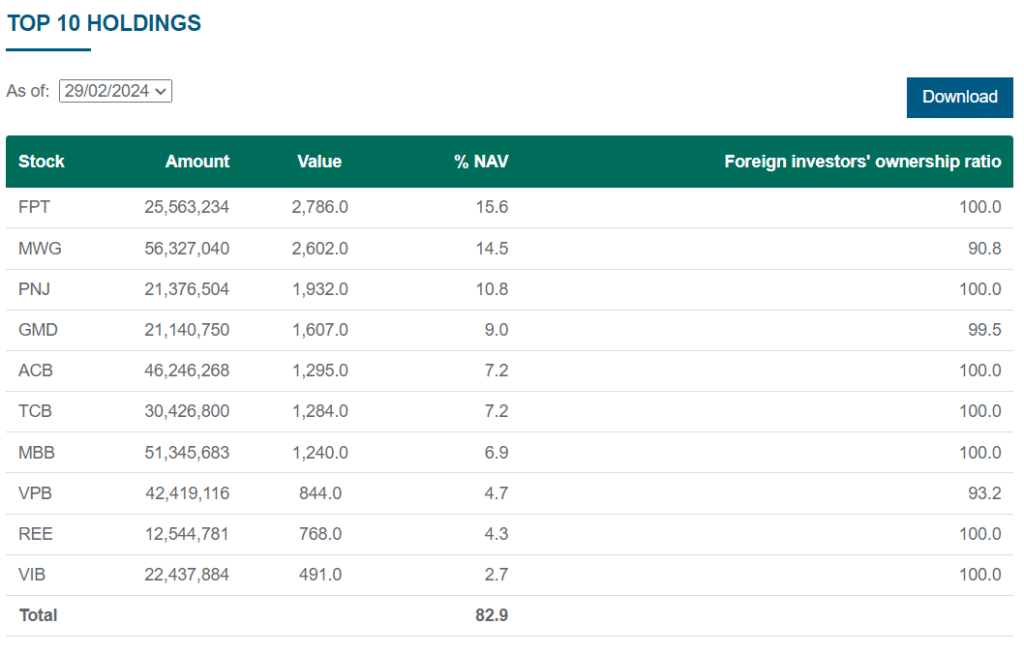
Task: Click the 9.0 % NAV cell
Action: (x=496, y=329)
